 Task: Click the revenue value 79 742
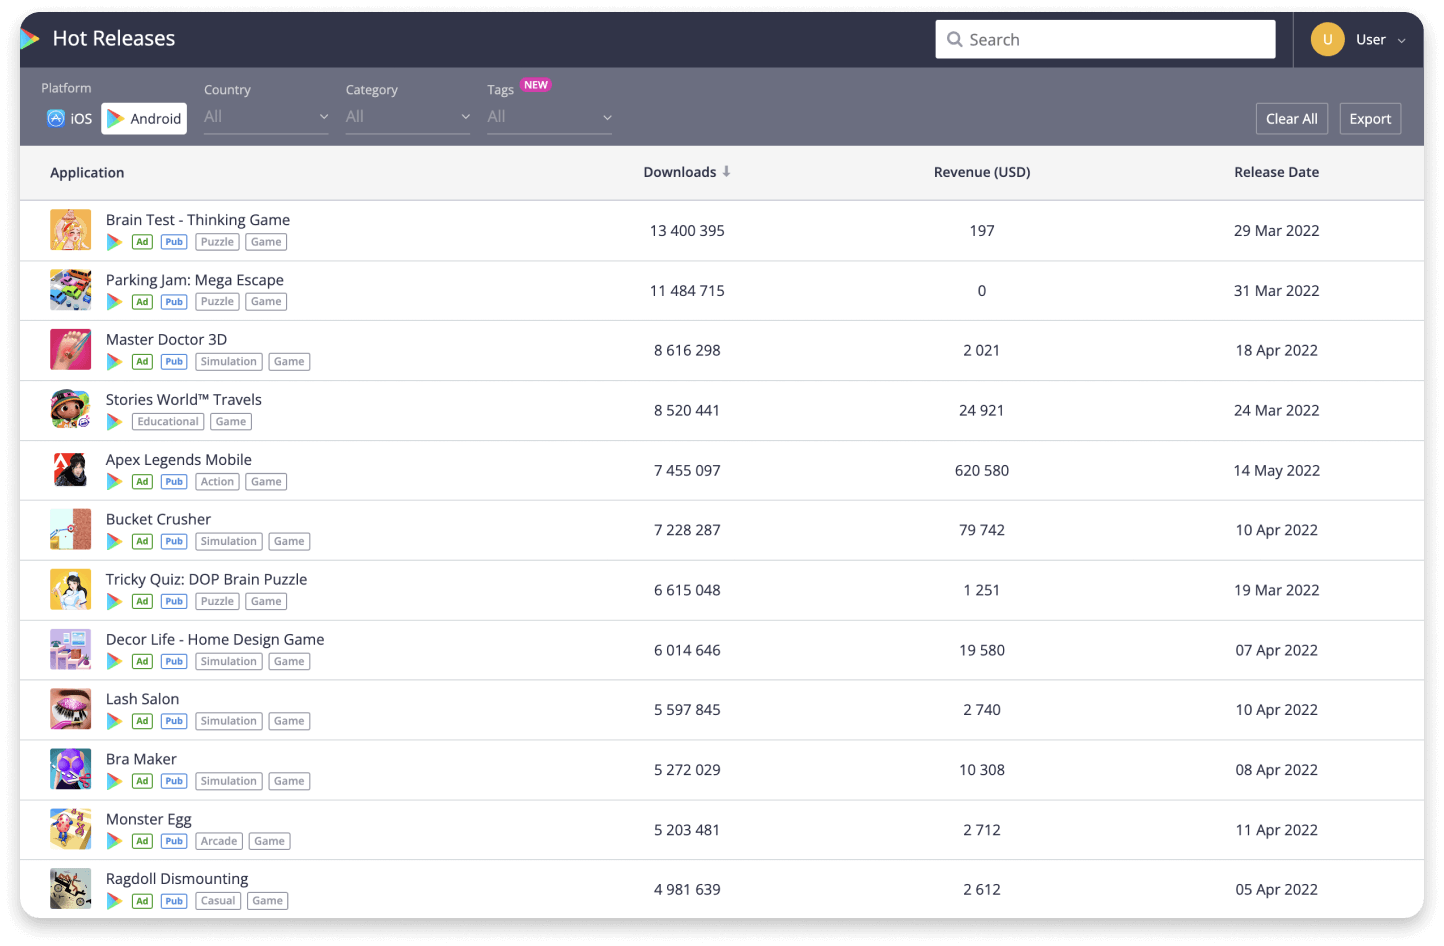coord(982,530)
